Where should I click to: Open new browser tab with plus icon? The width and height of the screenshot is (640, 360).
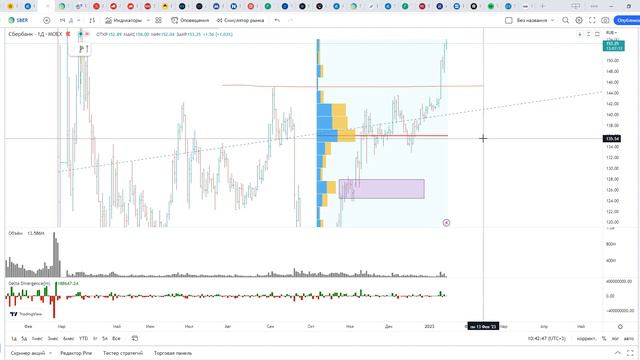[542, 6]
